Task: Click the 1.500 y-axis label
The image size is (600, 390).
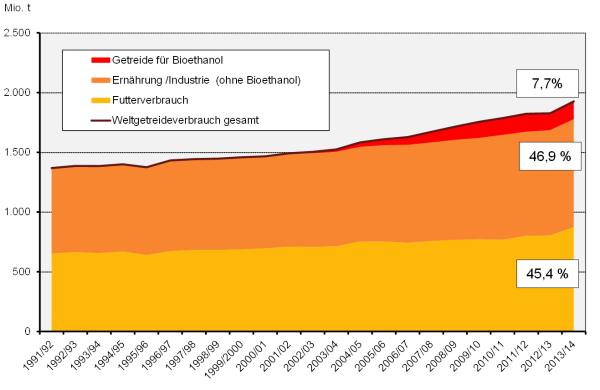Action: pyautogui.click(x=17, y=152)
